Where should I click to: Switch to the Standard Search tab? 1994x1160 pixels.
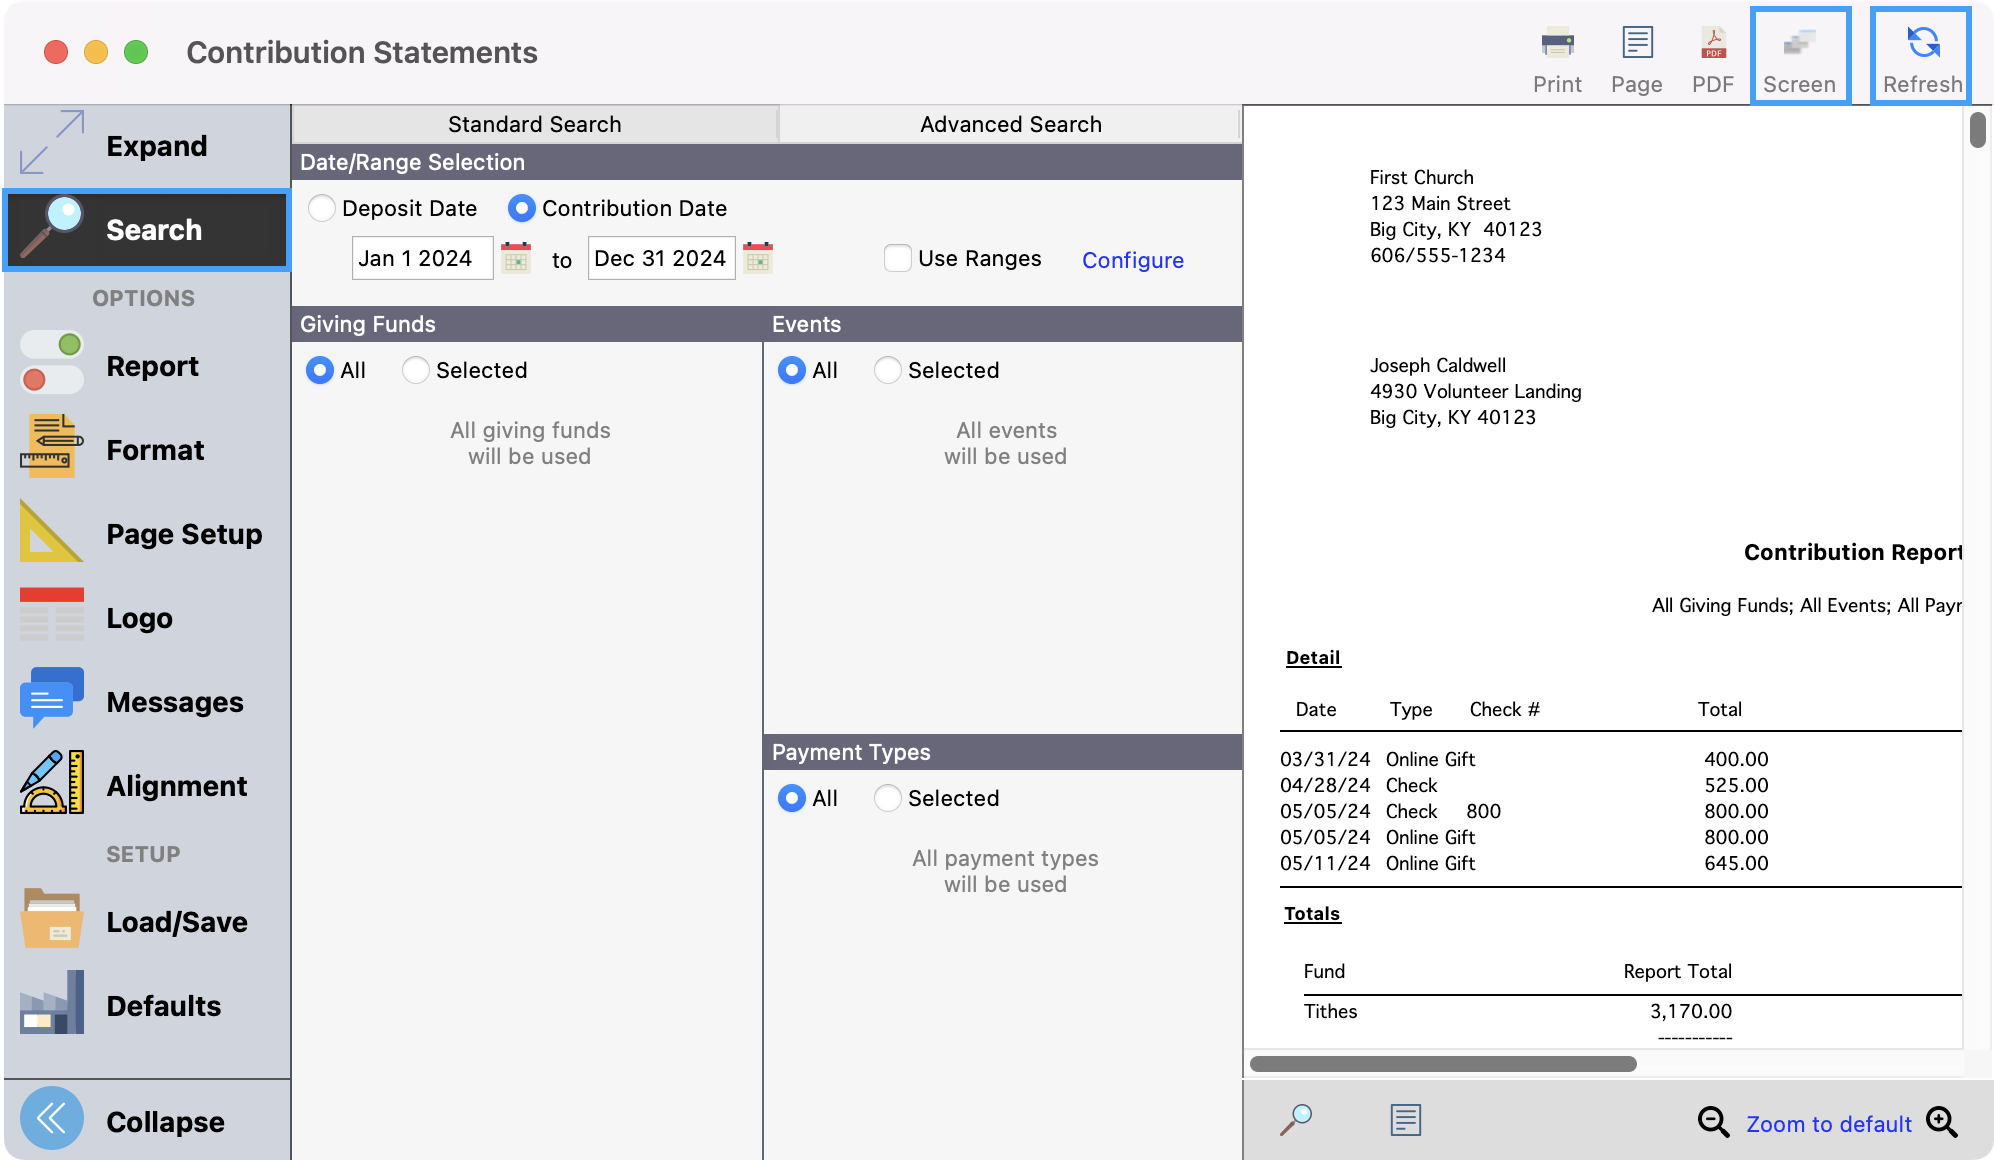[534, 124]
